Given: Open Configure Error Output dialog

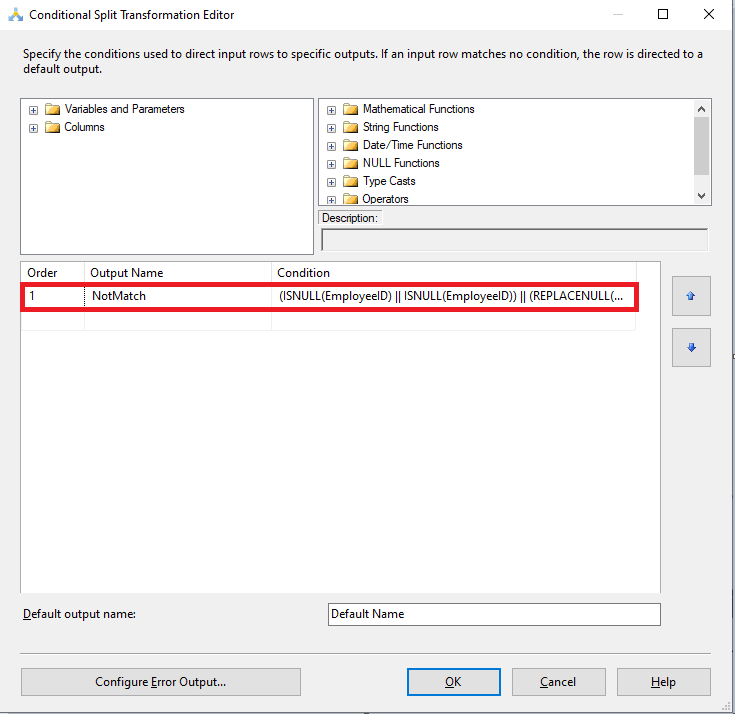Looking at the screenshot, I should pyautogui.click(x=161, y=682).
